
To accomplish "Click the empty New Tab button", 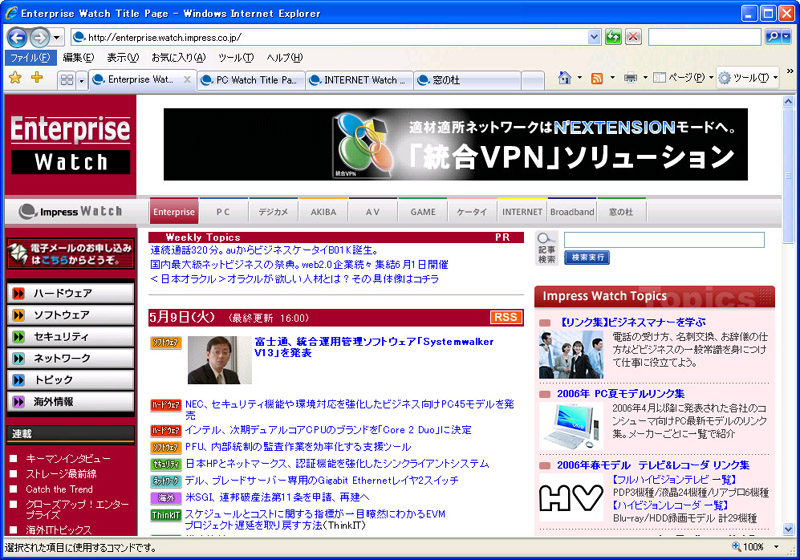I will click(533, 80).
